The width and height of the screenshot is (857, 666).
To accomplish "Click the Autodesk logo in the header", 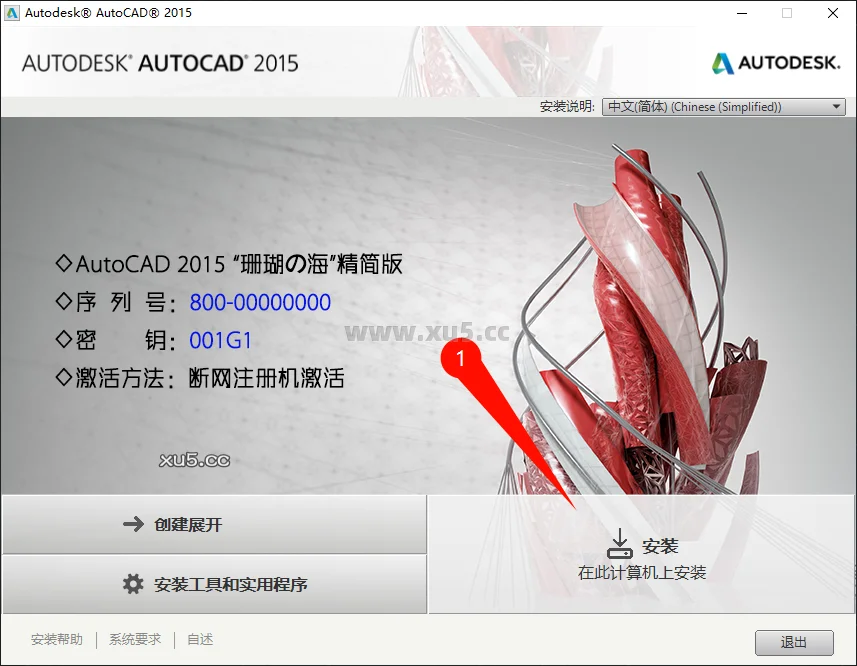I will tap(777, 63).
